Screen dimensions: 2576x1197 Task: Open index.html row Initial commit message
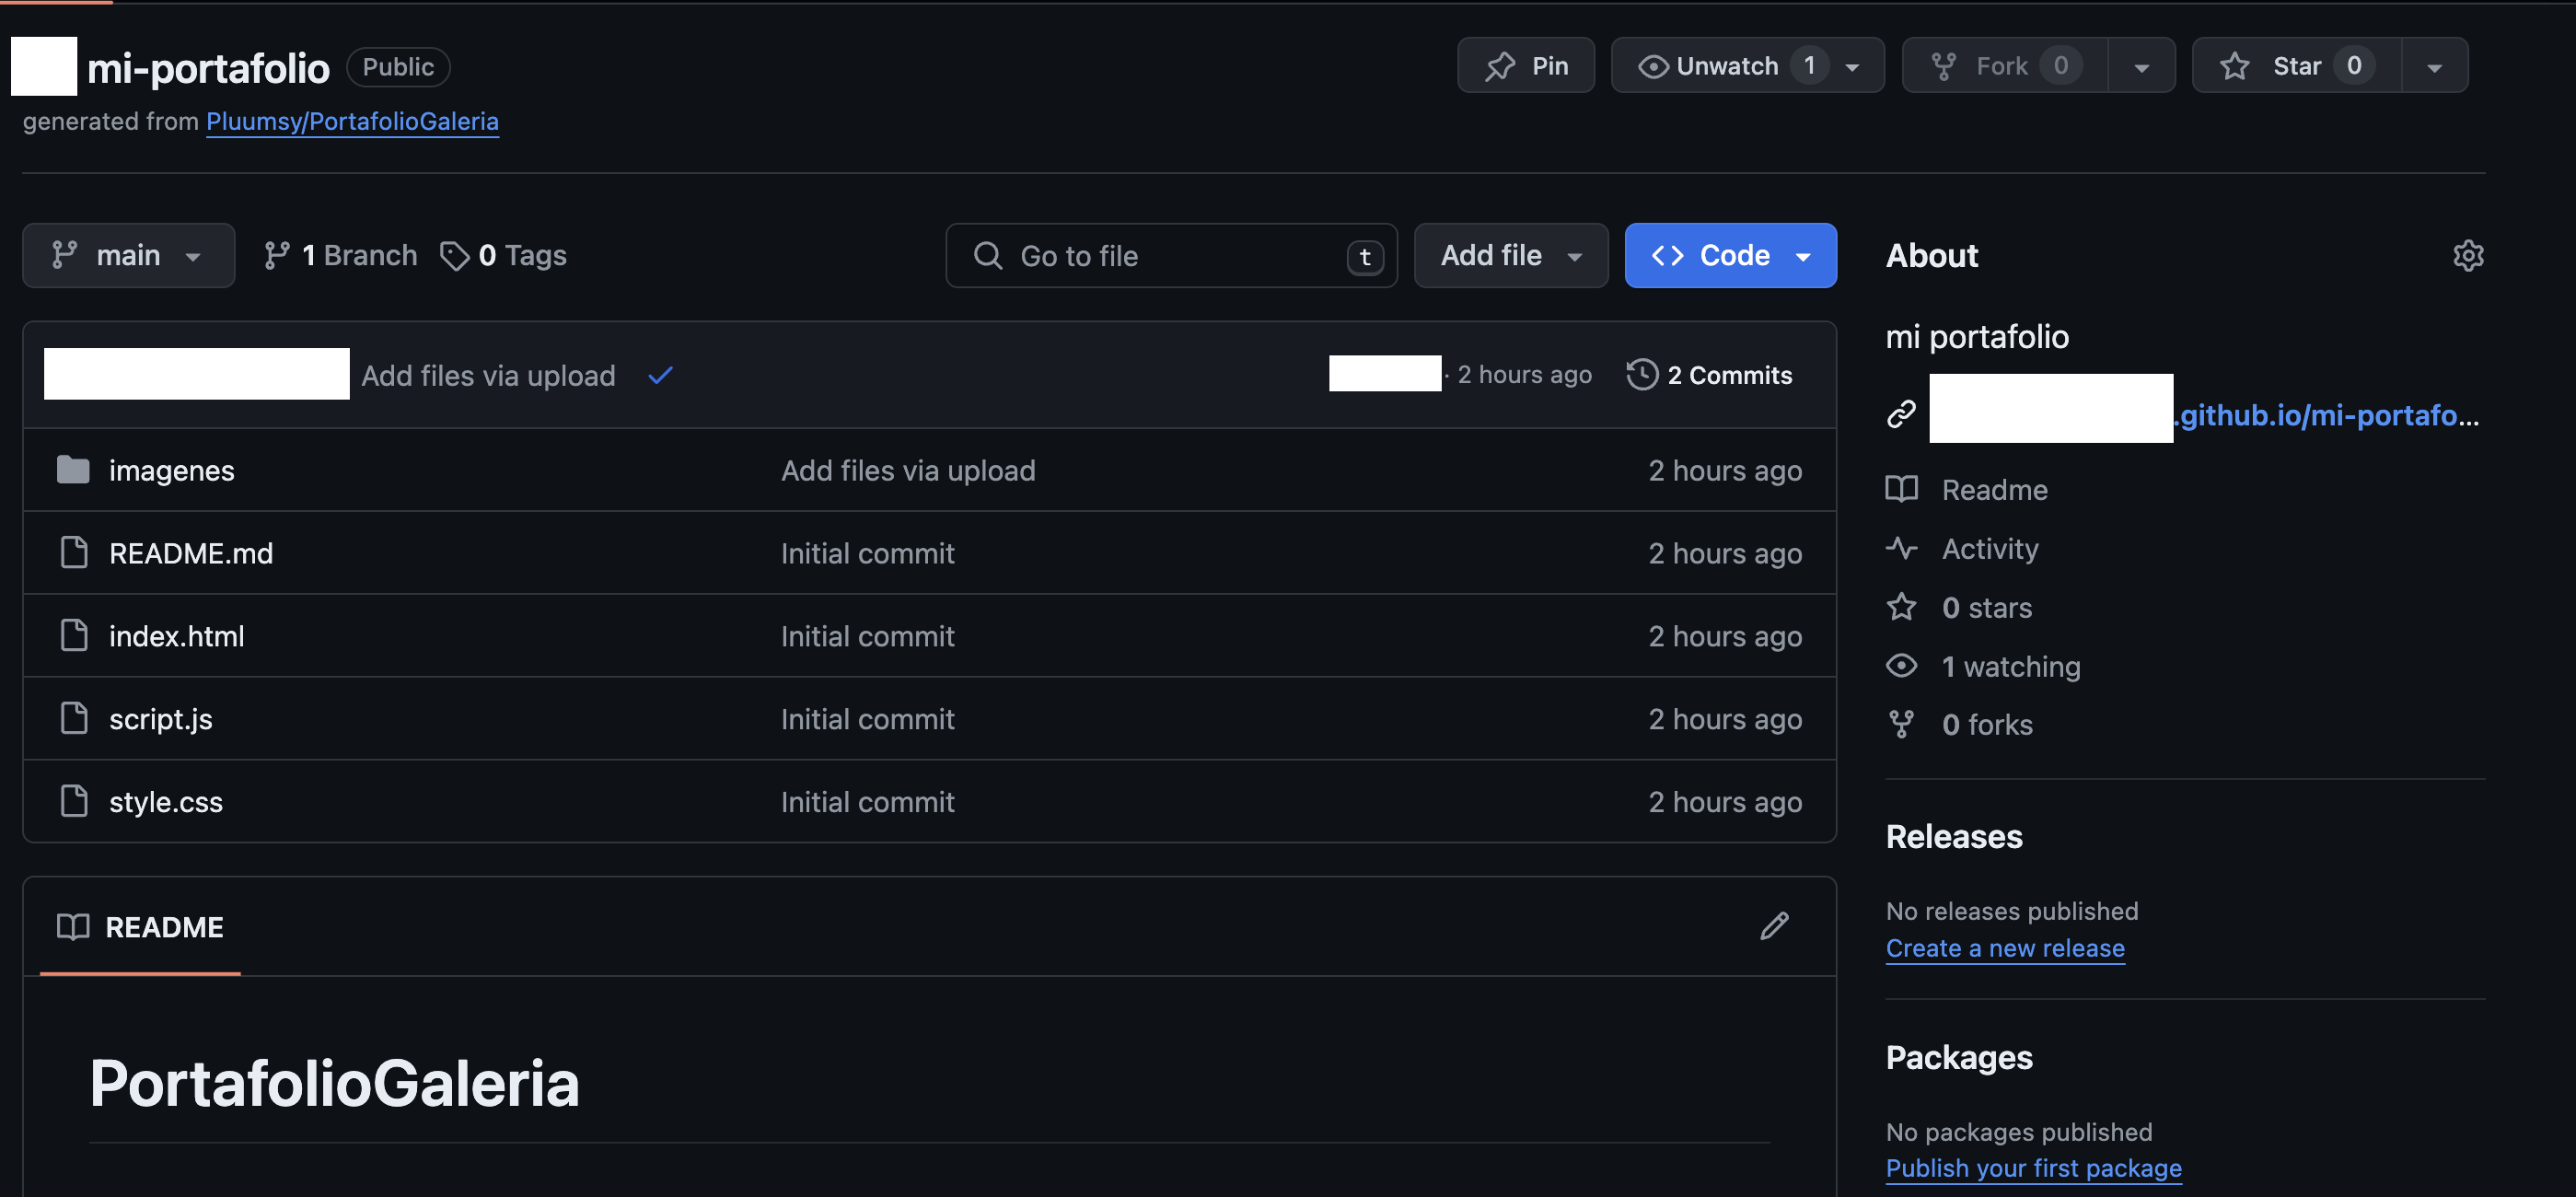point(868,636)
